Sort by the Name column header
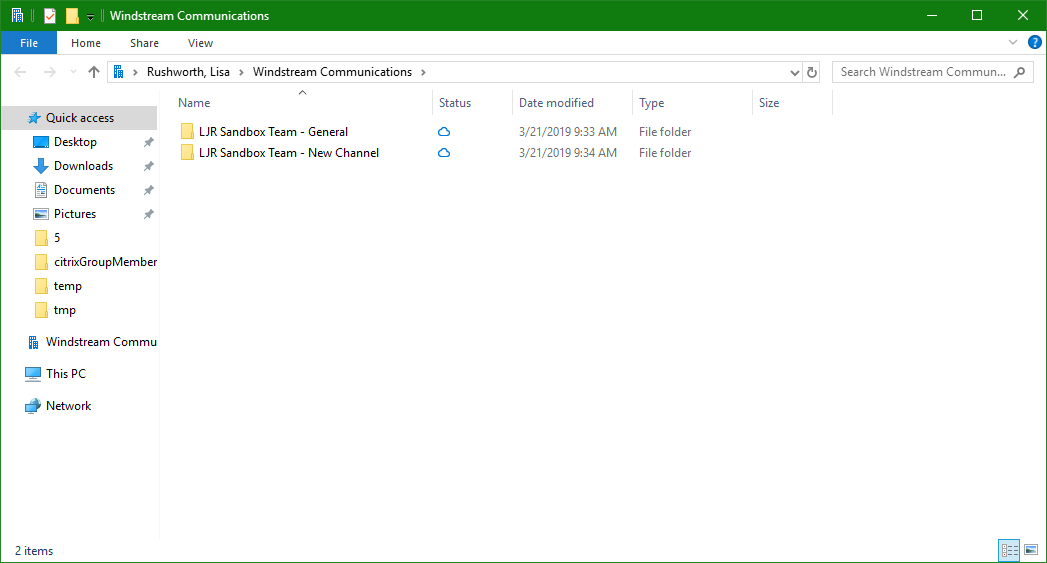Screen dimensions: 1047x563 tap(194, 103)
